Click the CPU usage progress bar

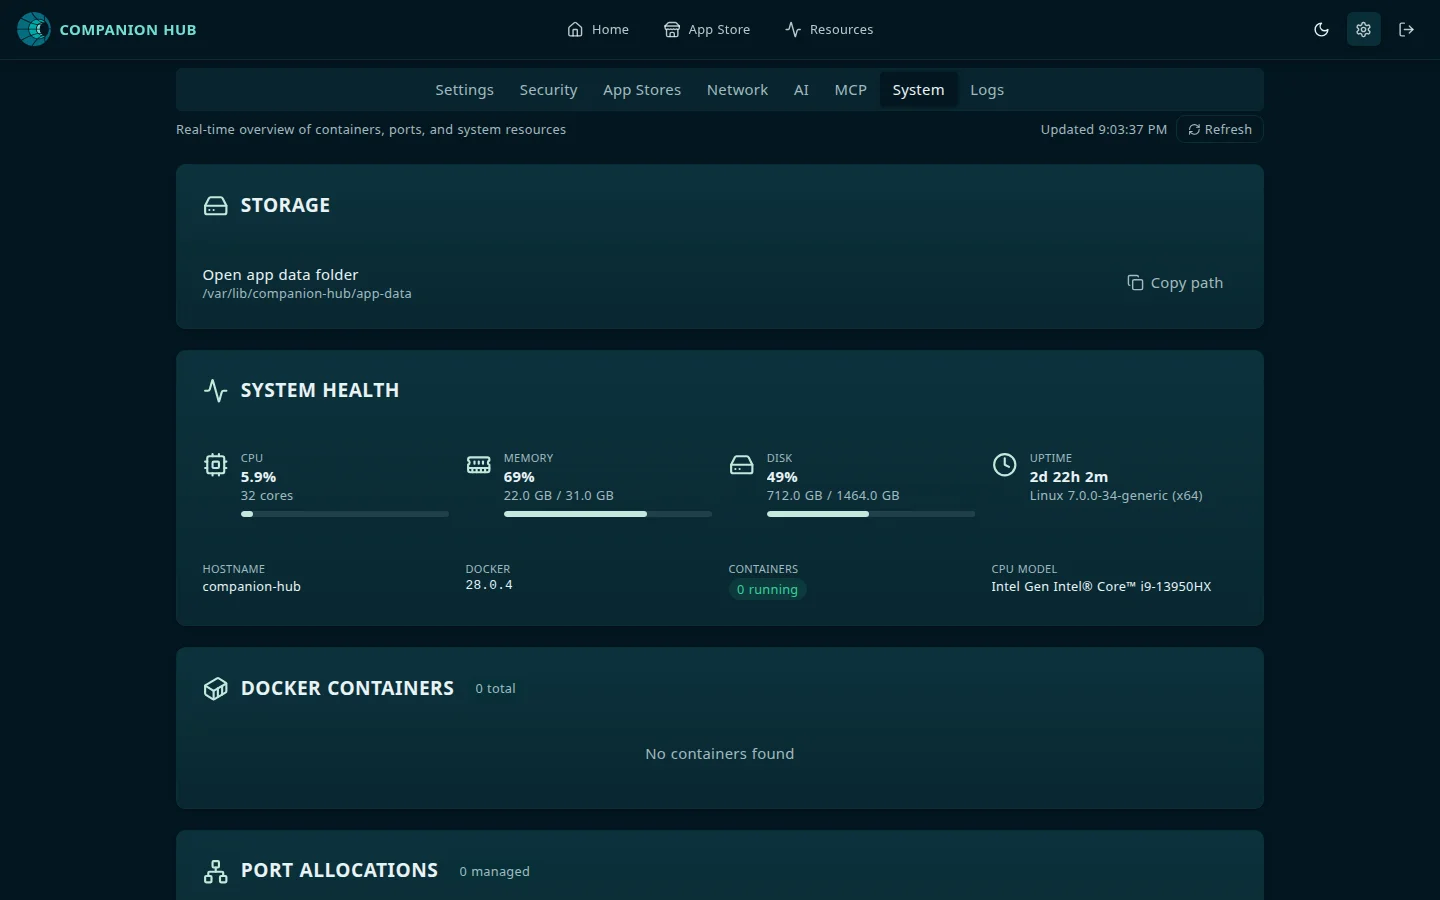(345, 514)
